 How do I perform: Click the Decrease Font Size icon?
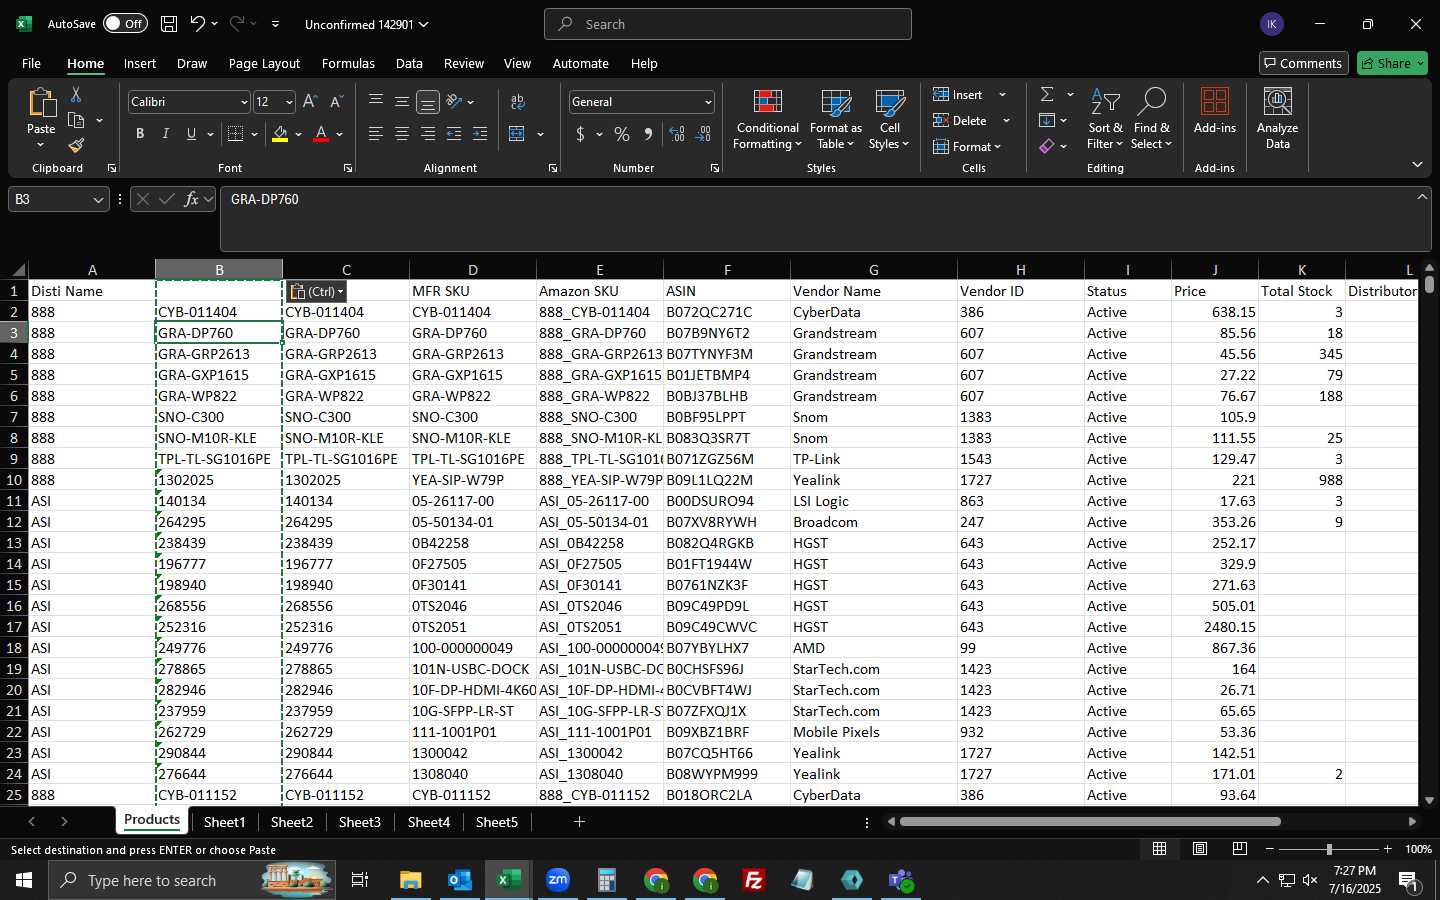336,102
